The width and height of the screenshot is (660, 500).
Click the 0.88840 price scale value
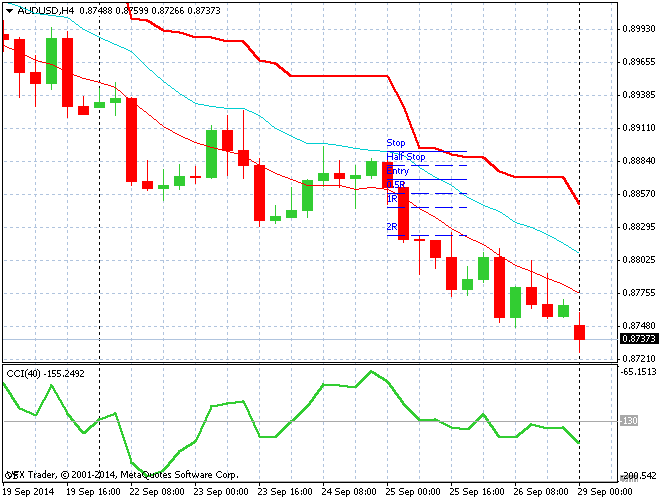click(639, 161)
